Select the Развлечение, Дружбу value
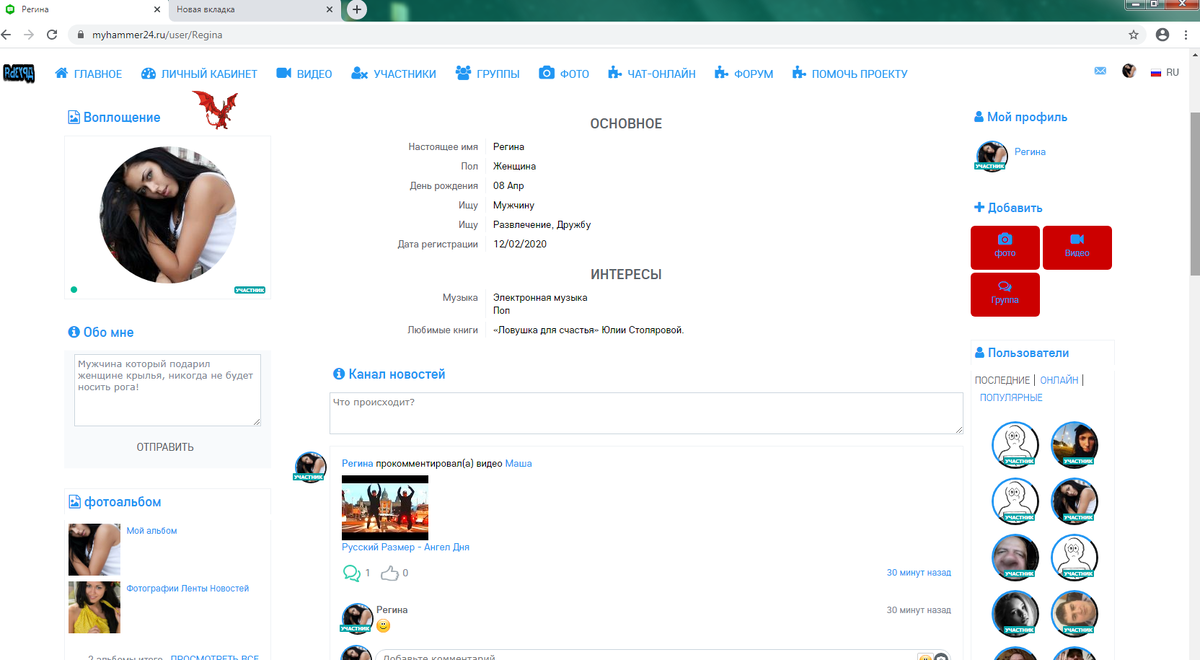 (542, 225)
